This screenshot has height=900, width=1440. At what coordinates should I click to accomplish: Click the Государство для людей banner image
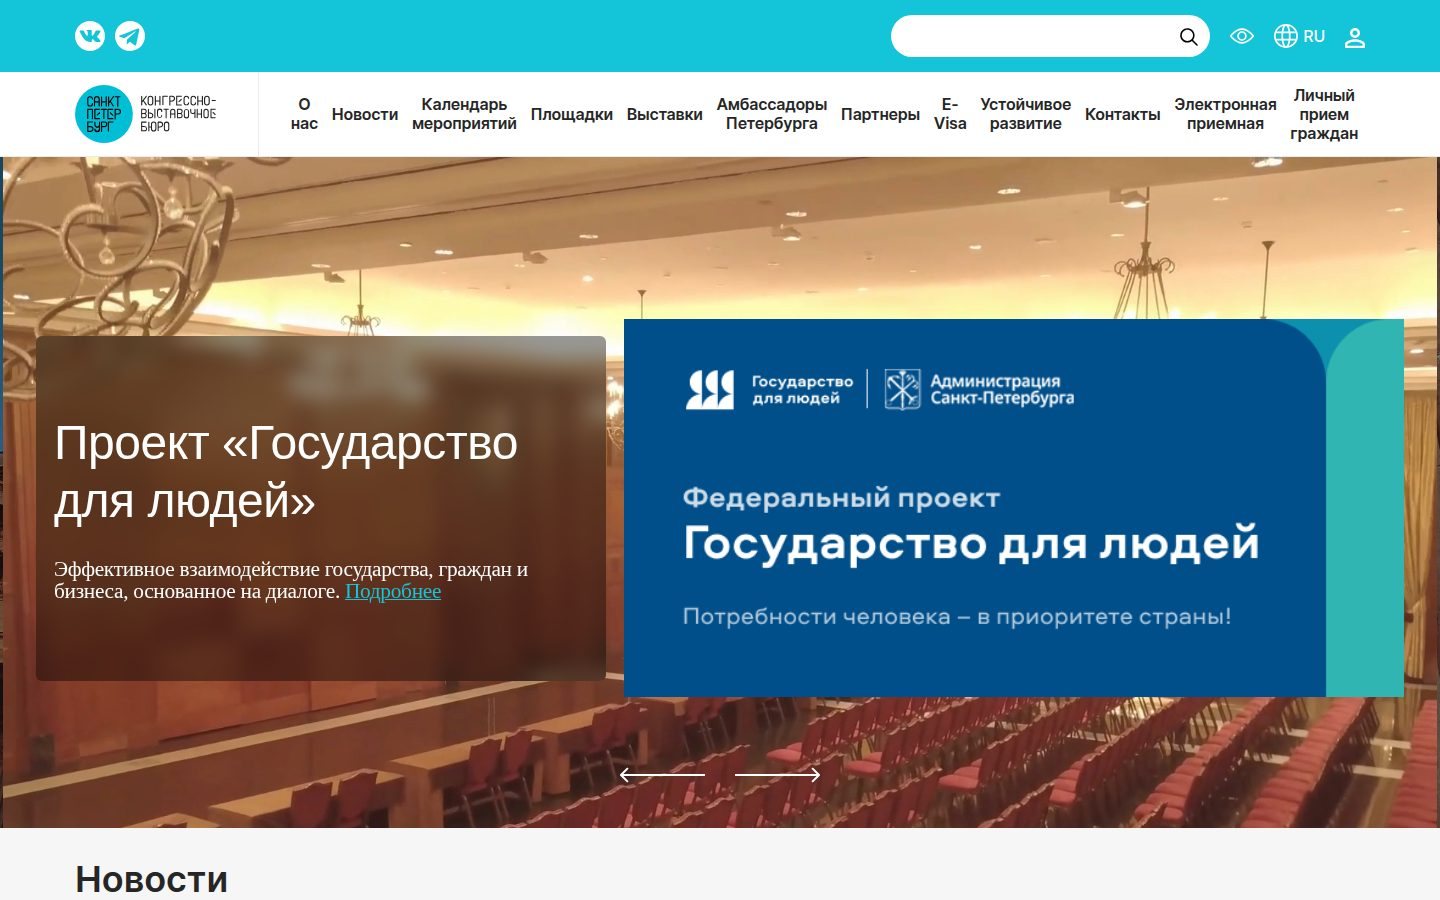click(1014, 508)
